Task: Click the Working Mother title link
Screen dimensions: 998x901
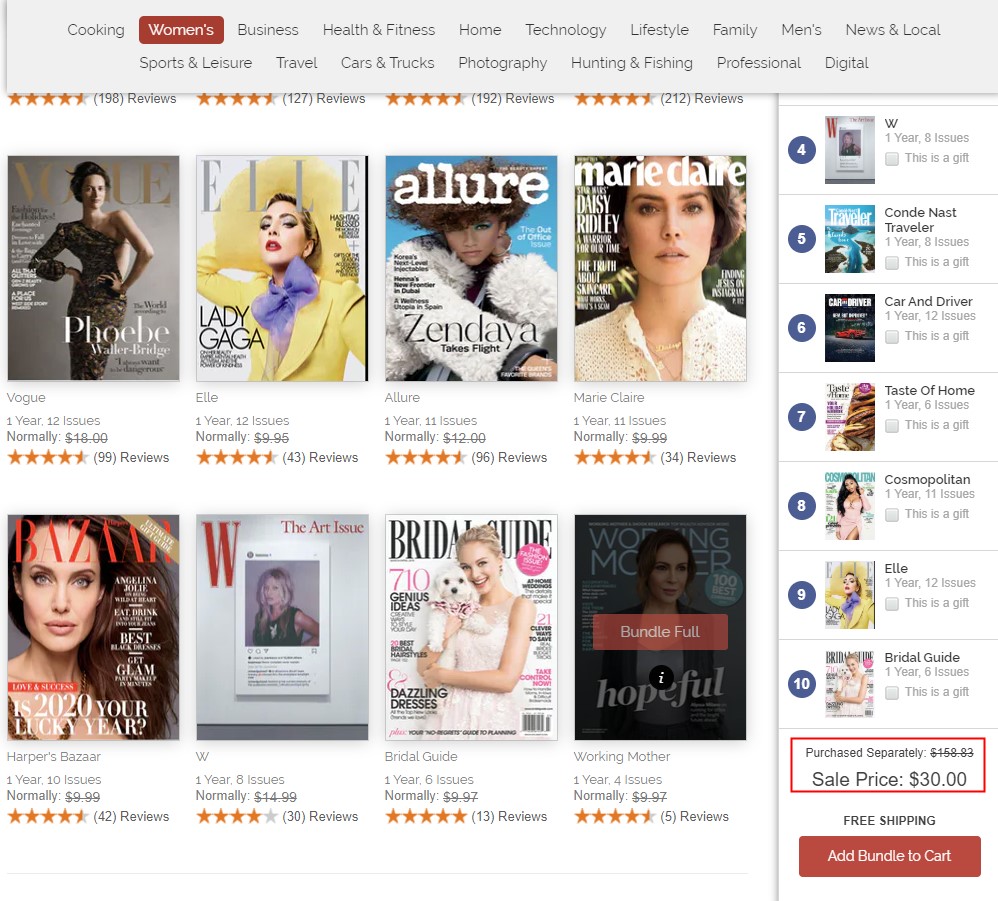Action: pos(622,757)
